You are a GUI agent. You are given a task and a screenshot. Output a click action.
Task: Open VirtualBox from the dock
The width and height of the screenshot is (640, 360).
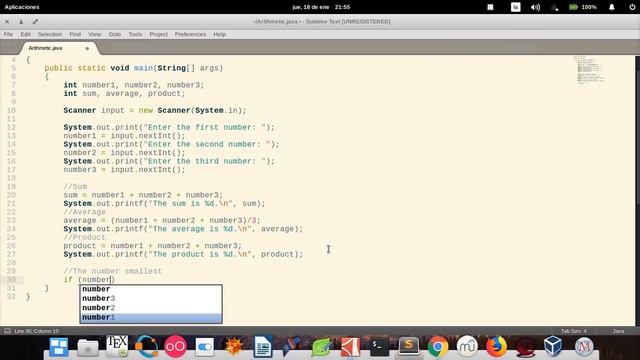click(554, 347)
